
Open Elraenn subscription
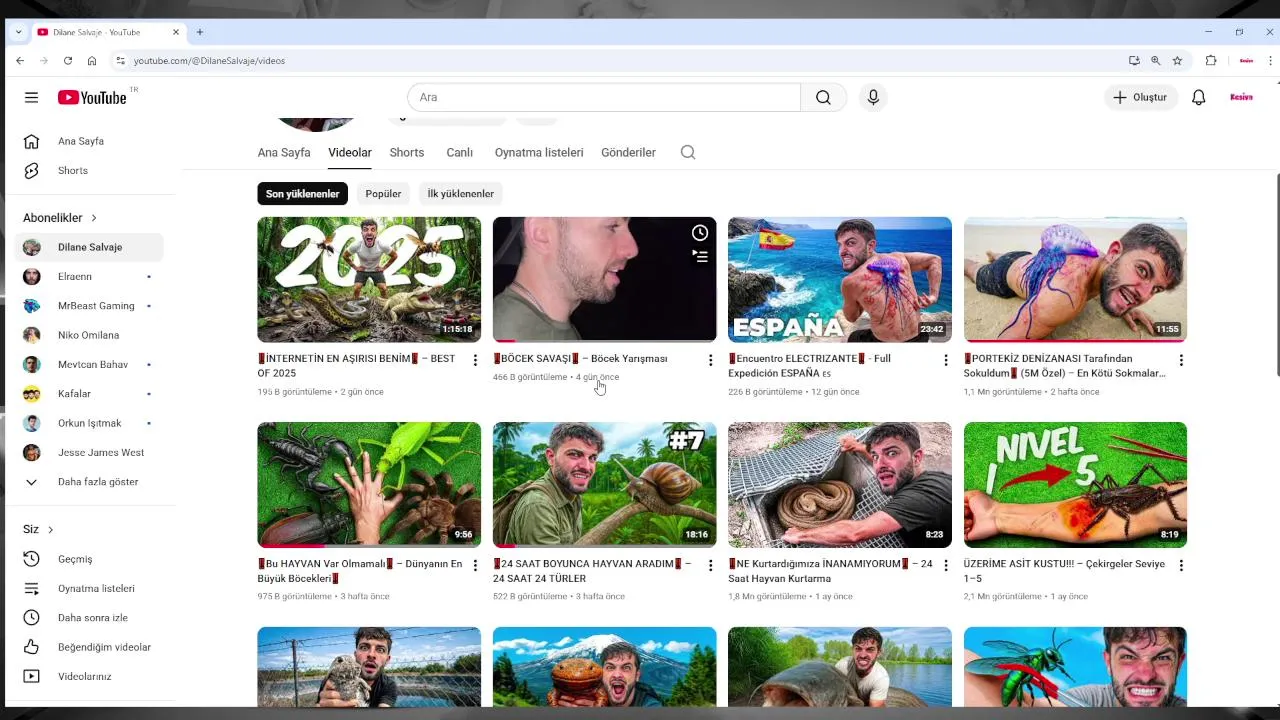(90, 276)
